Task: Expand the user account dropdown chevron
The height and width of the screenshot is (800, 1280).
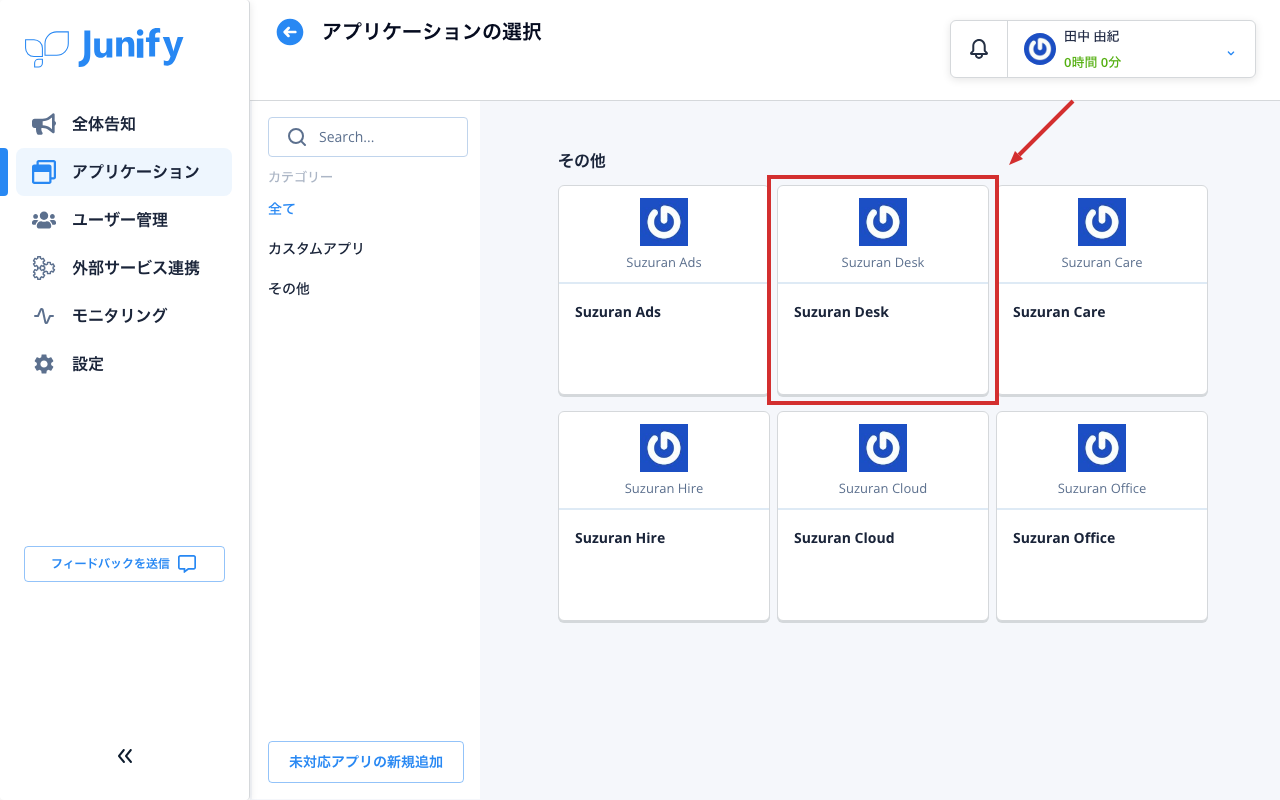Action: pos(1231,52)
